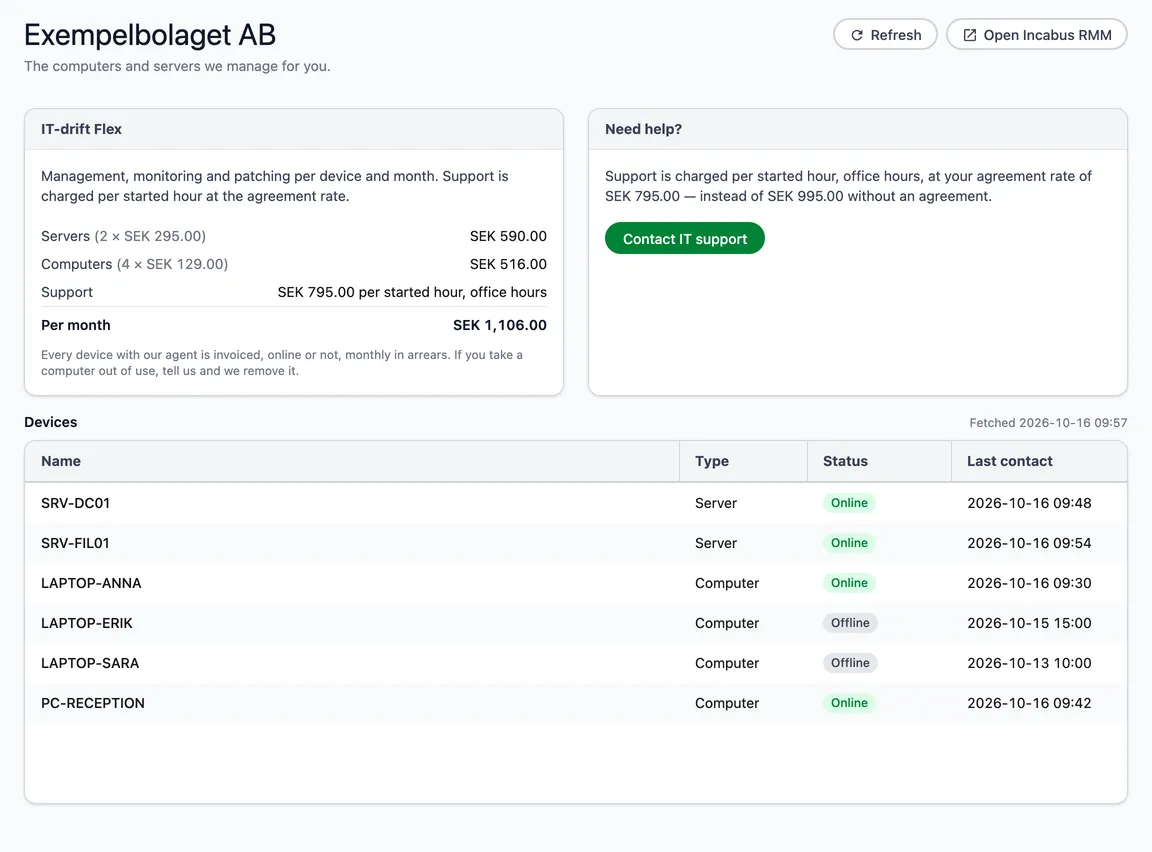The width and height of the screenshot is (1152, 852).
Task: Click last contact time 2026-10-16 09:48
Action: (x=1029, y=503)
